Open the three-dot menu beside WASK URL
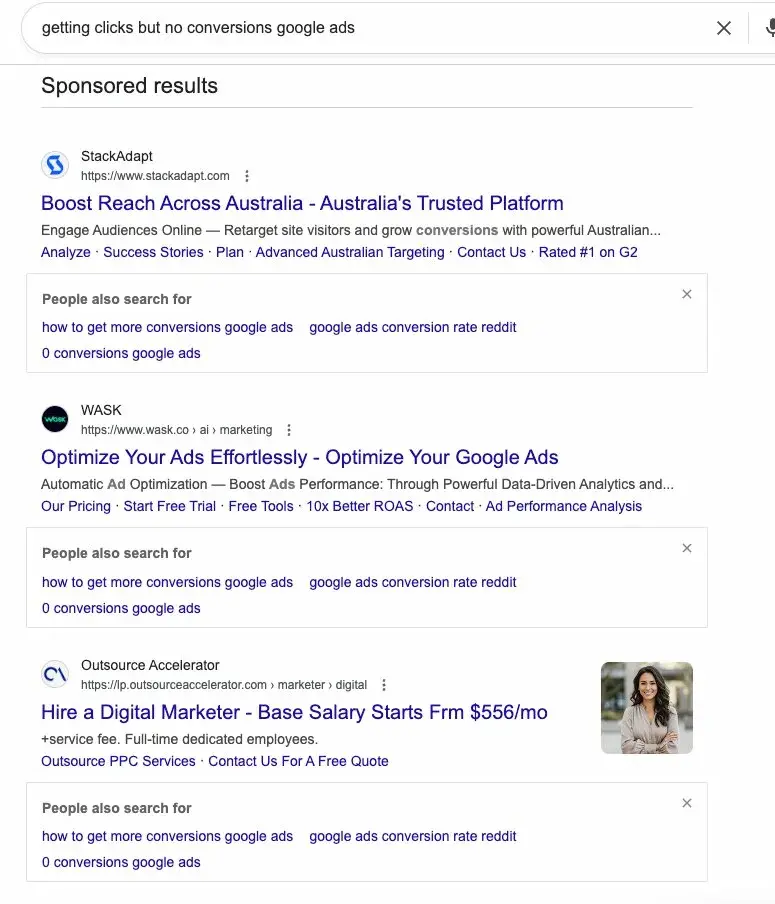Image resolution: width=775 pixels, height=904 pixels. pos(288,429)
